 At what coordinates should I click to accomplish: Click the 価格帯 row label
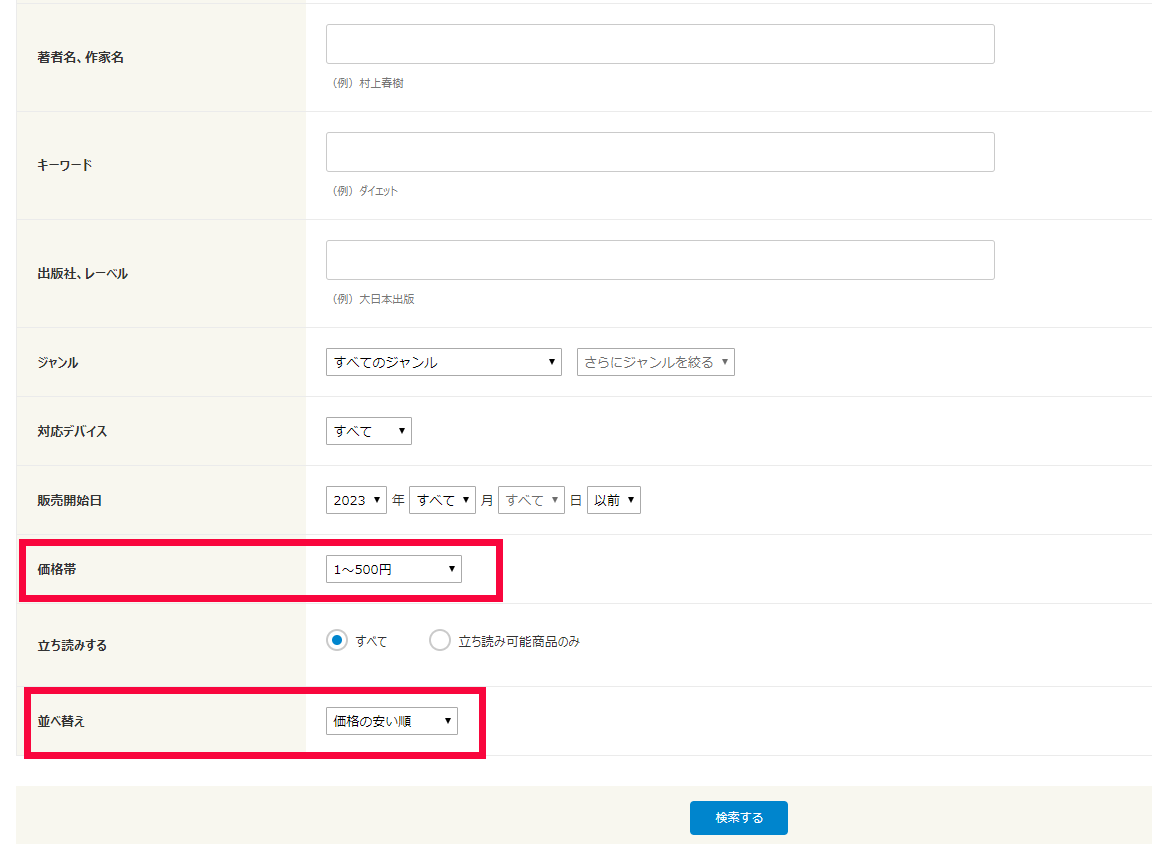(x=57, y=569)
